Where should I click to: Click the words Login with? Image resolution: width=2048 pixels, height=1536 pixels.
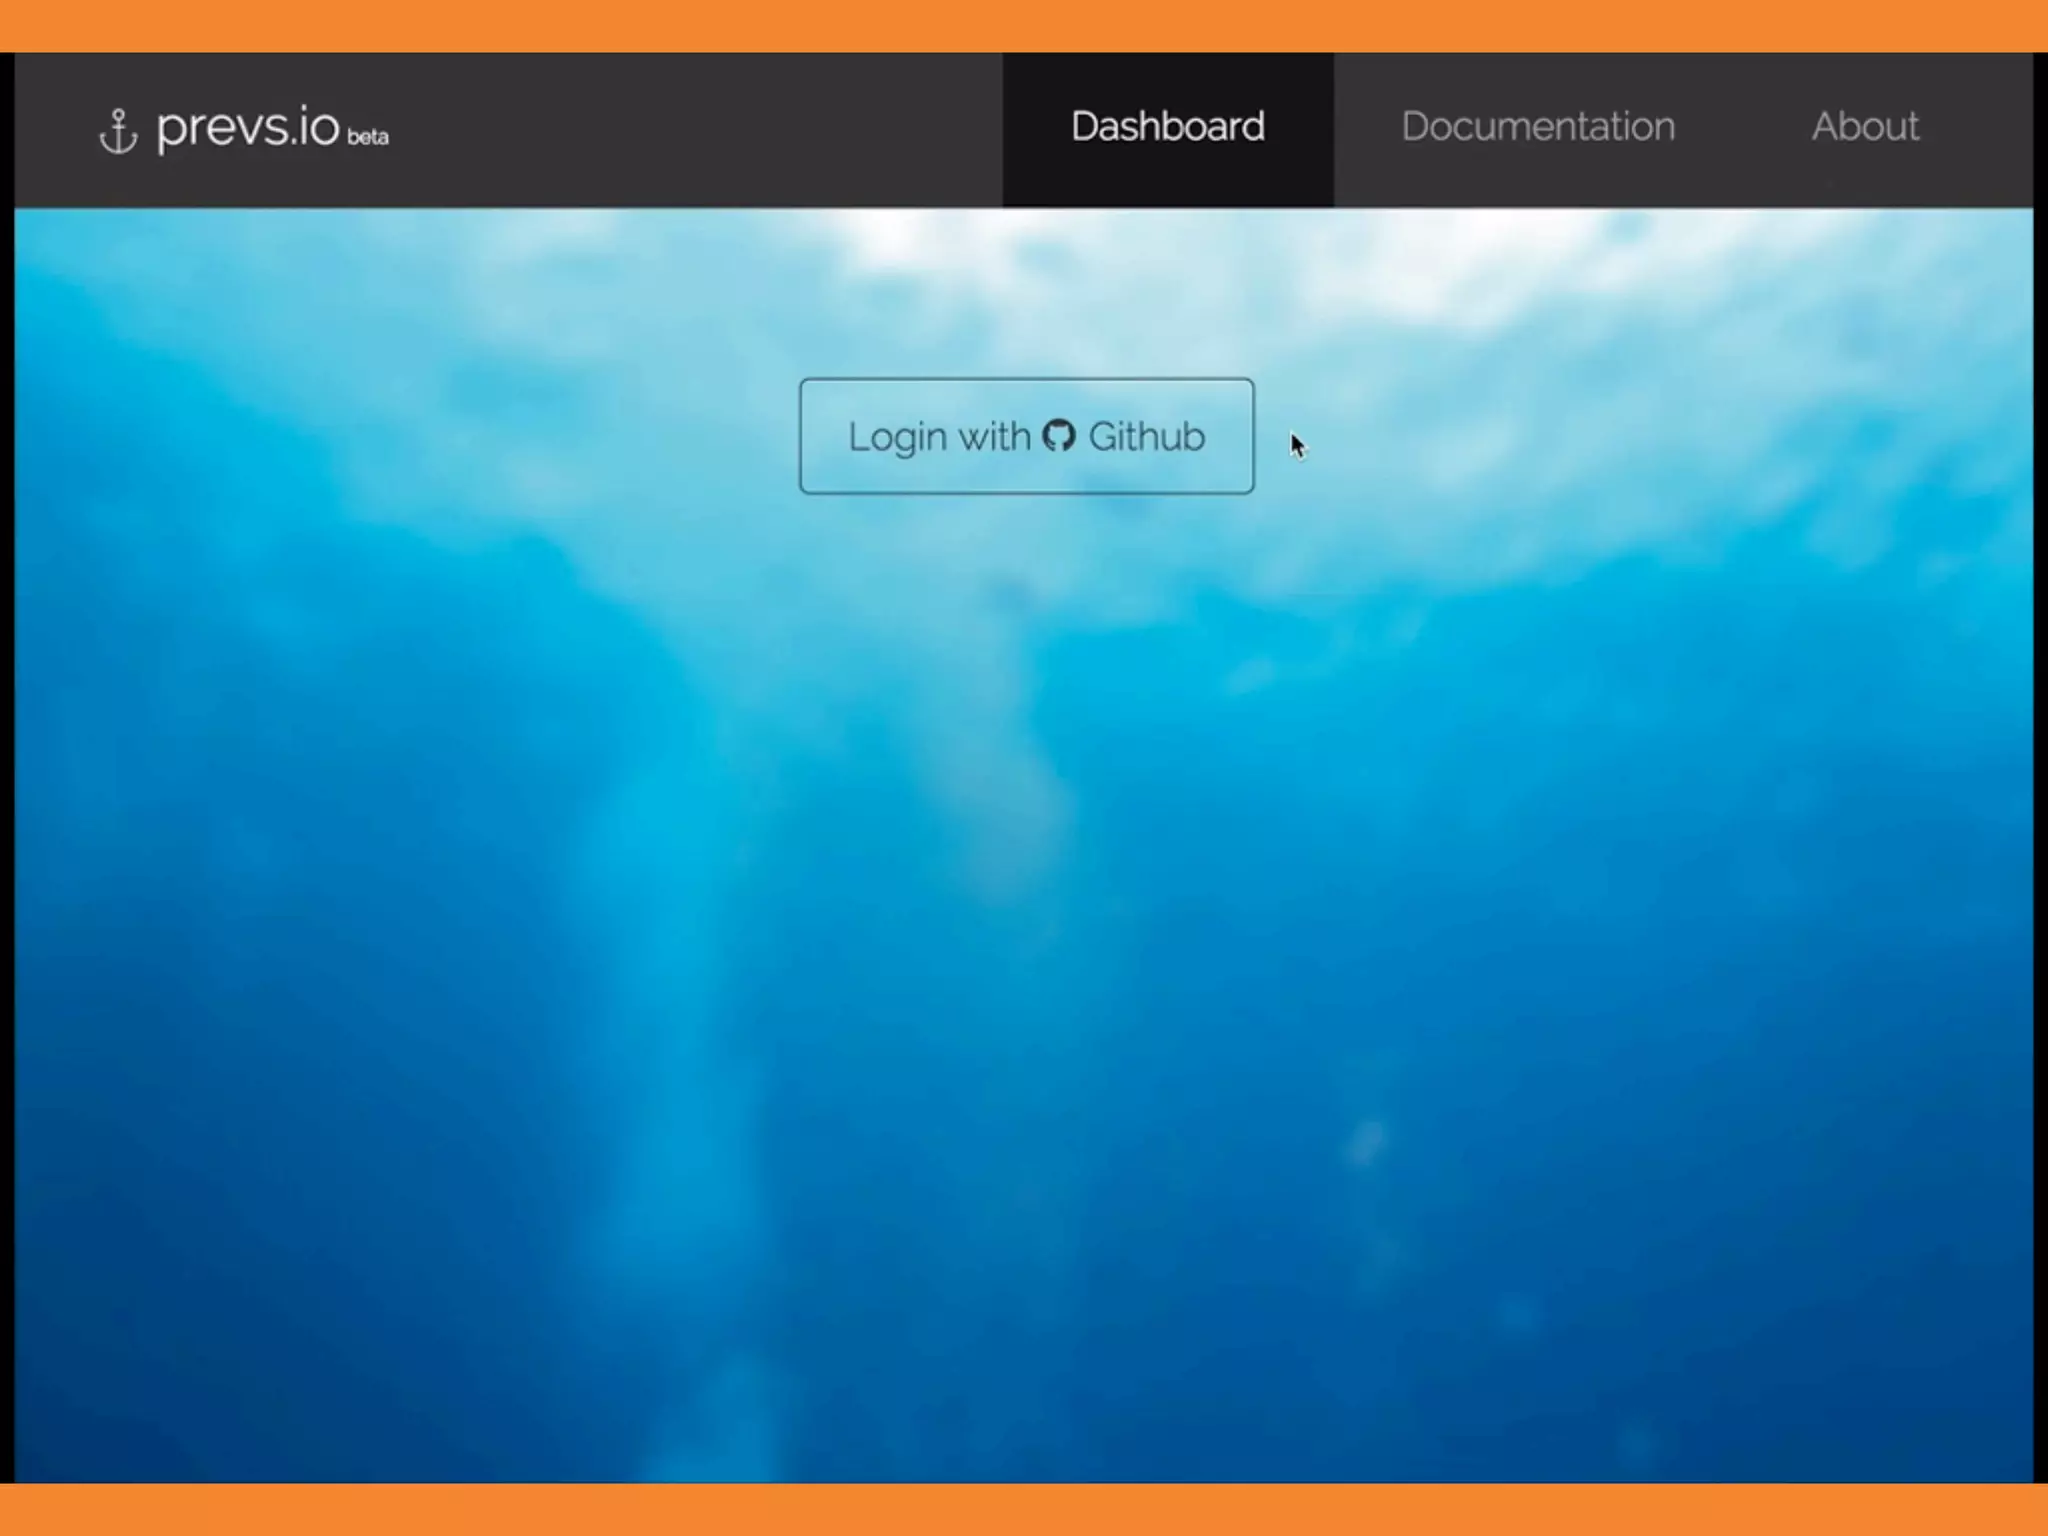pyautogui.click(x=938, y=437)
